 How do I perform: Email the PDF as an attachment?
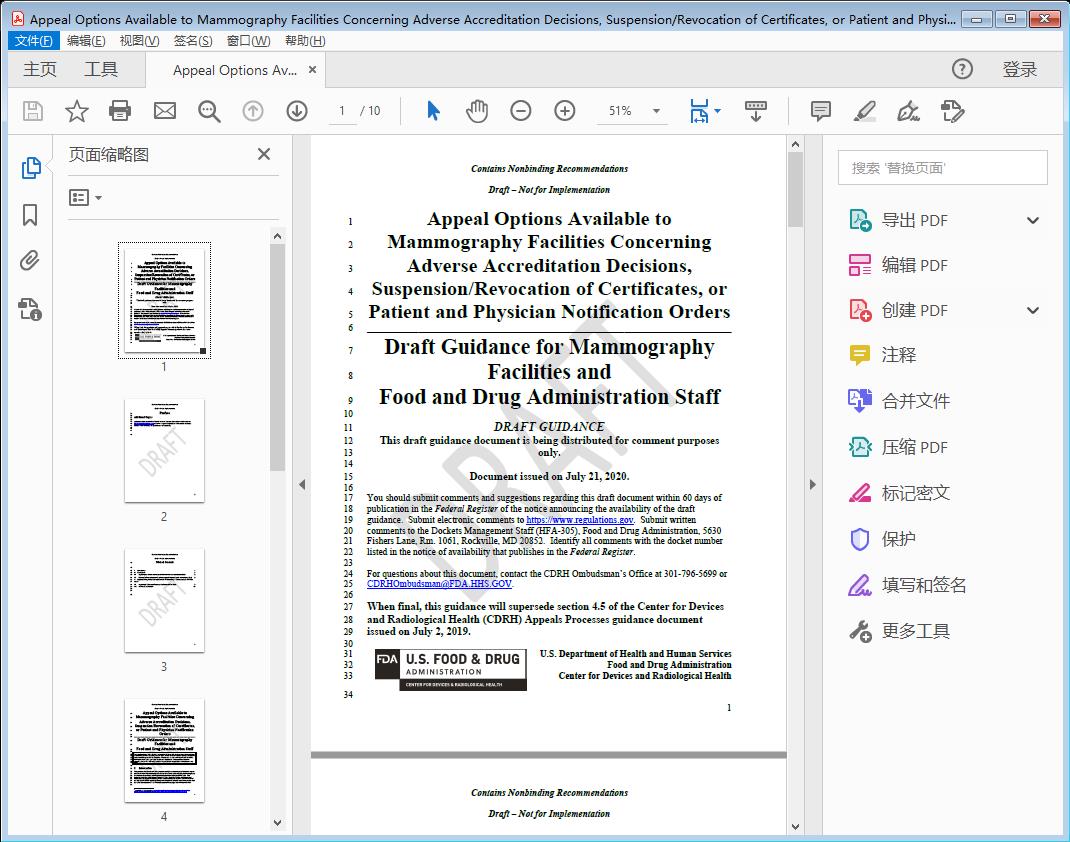[x=165, y=111]
